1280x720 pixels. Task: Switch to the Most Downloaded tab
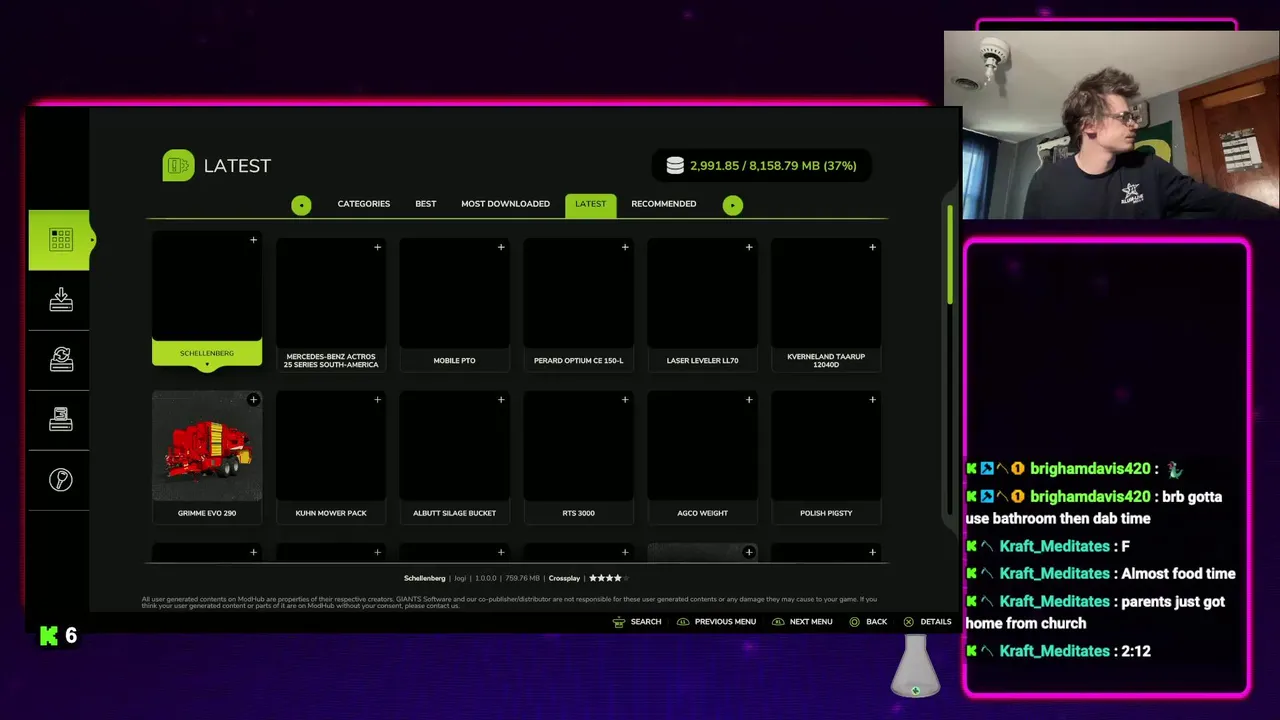pyautogui.click(x=505, y=204)
